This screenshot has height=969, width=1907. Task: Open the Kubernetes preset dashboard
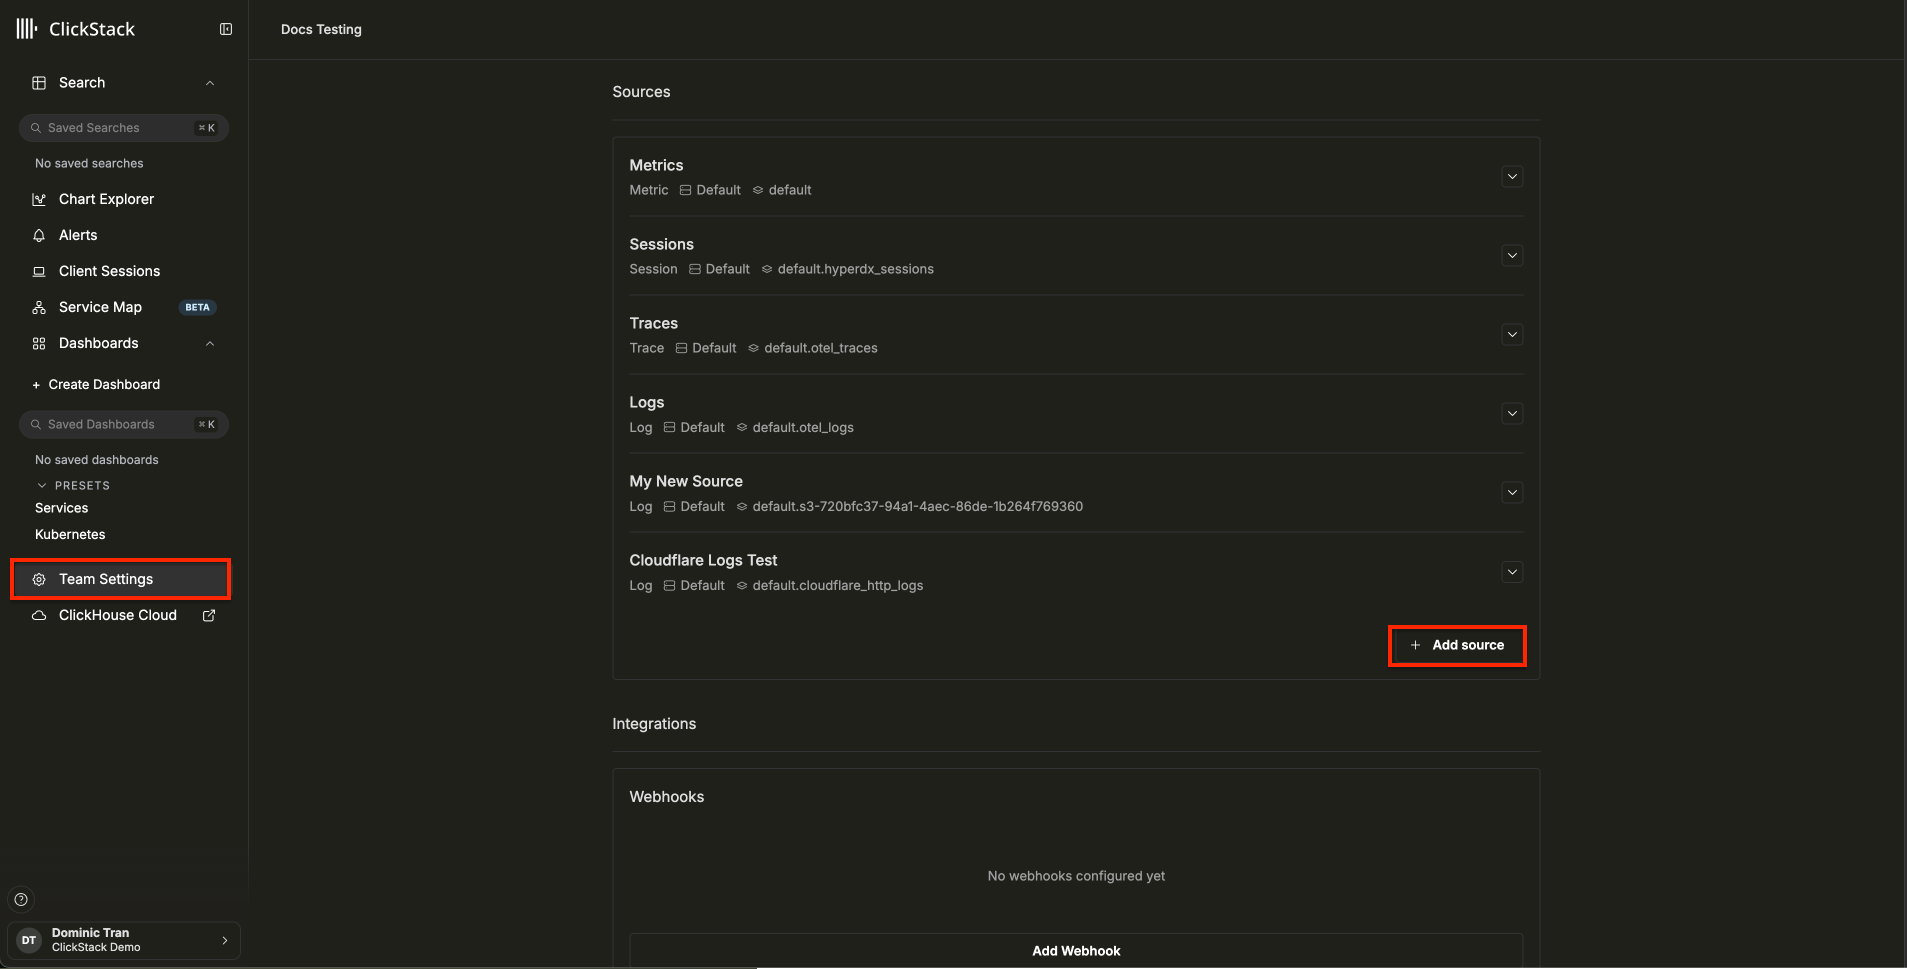70,534
